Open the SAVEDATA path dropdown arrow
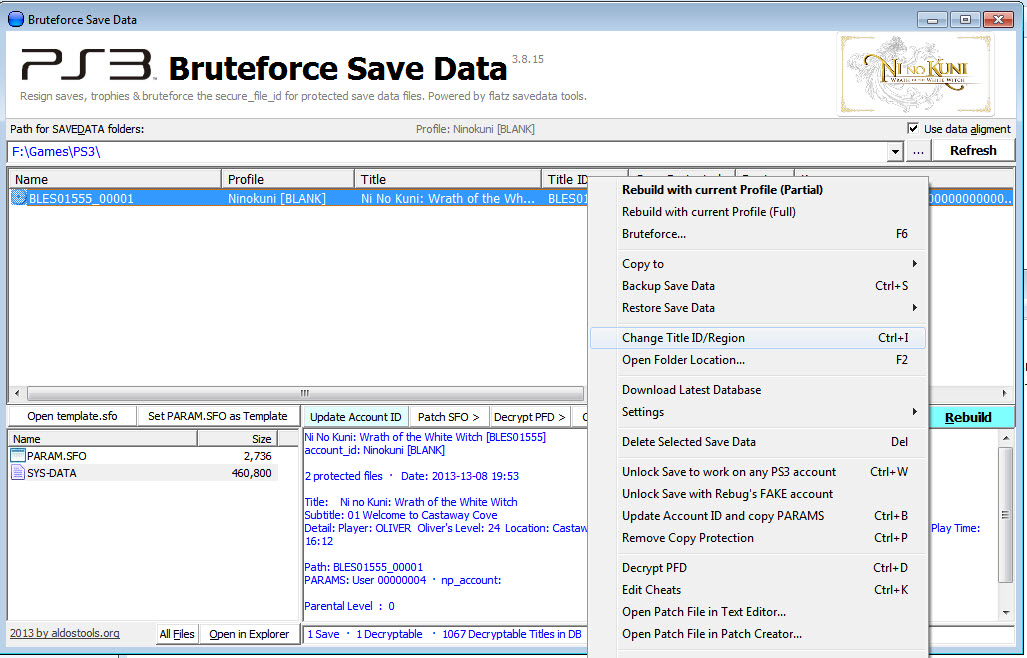The image size is (1027, 658). [895, 152]
